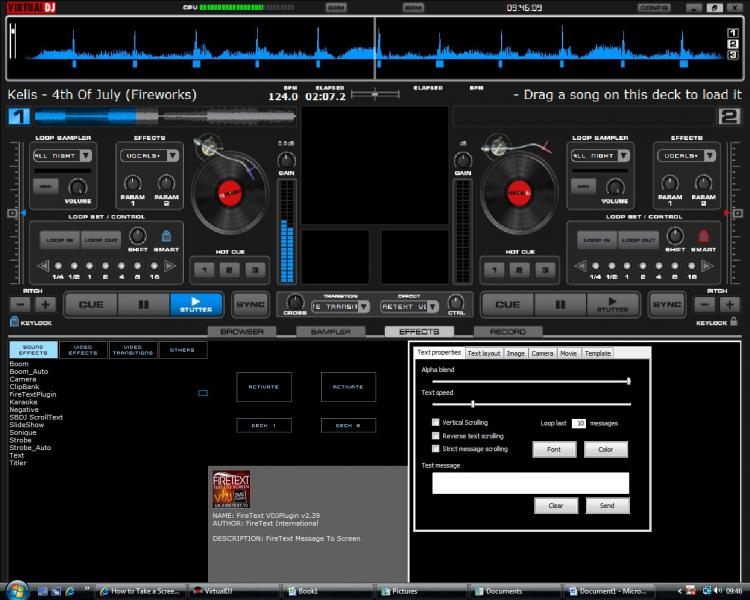Tick Strict message scrolling checkbox
The width and height of the screenshot is (750, 600).
point(435,449)
